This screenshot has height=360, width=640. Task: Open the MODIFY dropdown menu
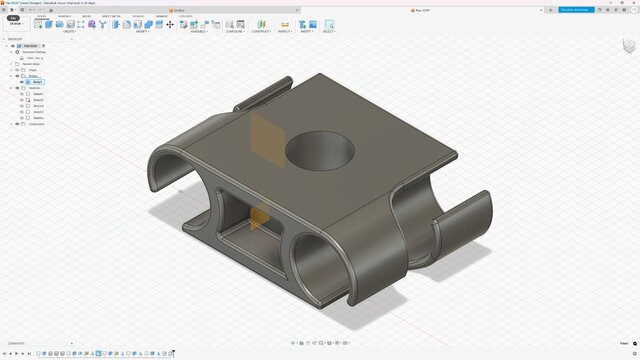[142, 31]
